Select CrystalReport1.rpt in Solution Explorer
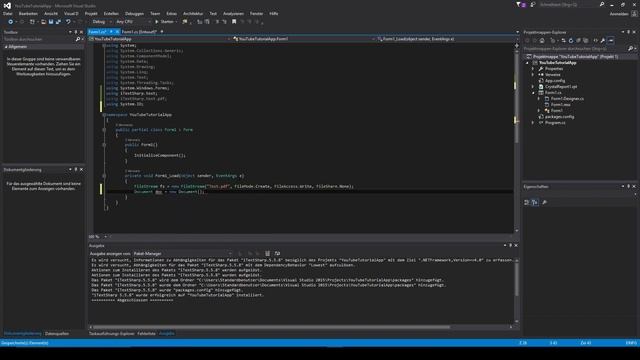Screen dimensions: 640x360 560,87
